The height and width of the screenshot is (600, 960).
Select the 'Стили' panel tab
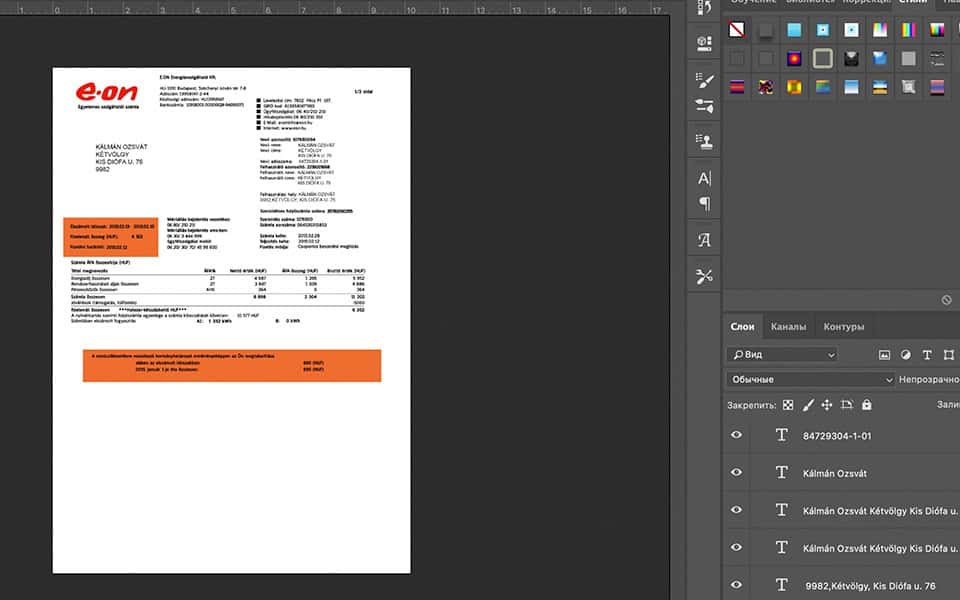pos(912,2)
